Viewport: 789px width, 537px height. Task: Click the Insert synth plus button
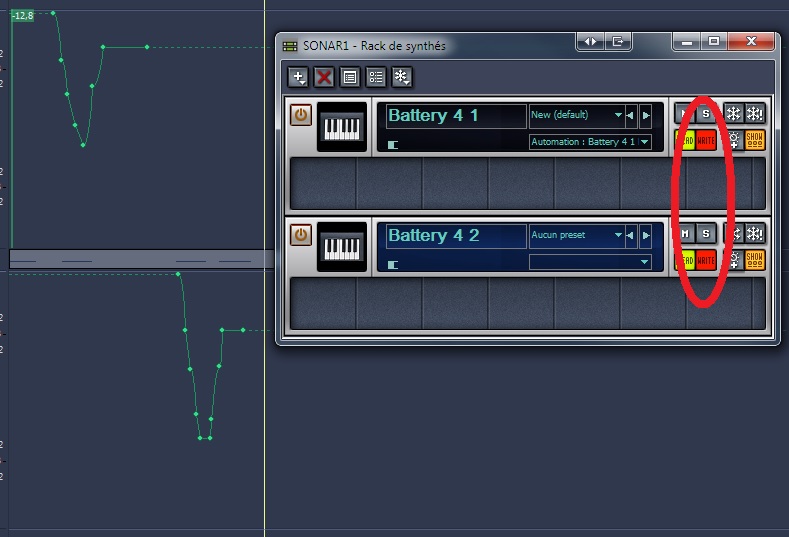tap(298, 77)
